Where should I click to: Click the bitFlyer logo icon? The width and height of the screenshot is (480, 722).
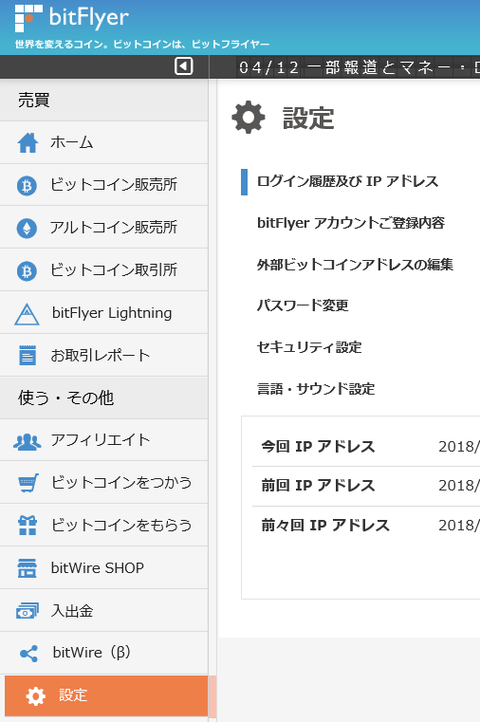click(x=29, y=18)
